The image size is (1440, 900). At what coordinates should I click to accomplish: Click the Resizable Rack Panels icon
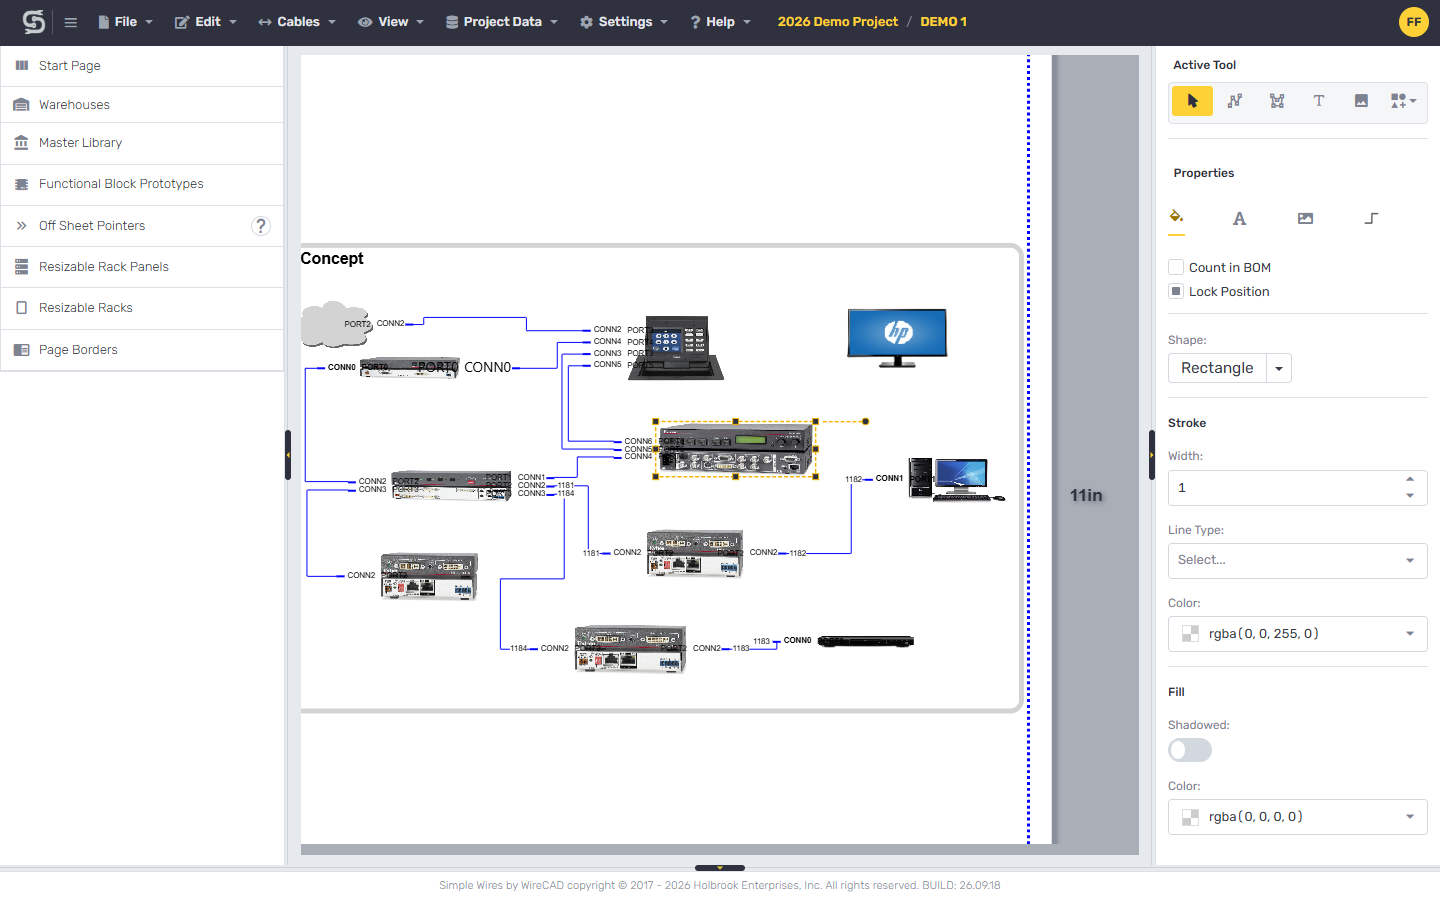coord(22,267)
